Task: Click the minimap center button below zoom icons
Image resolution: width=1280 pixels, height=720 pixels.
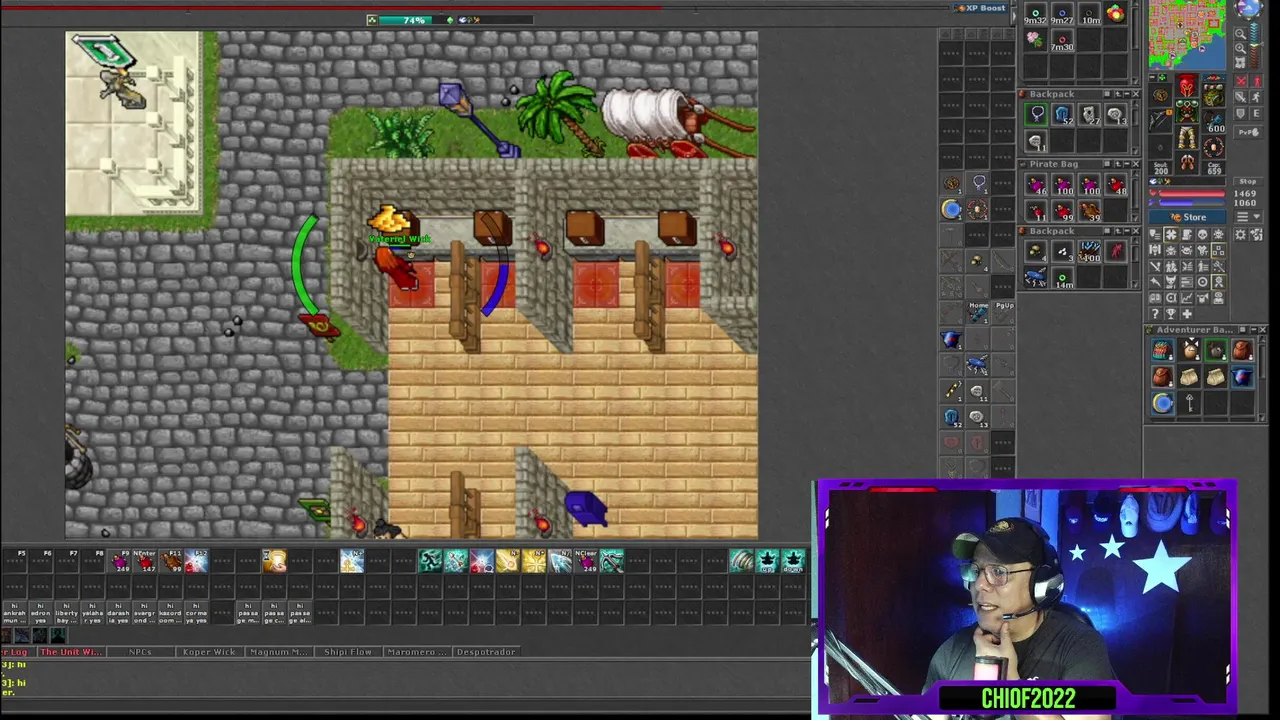Action: 1241,62
